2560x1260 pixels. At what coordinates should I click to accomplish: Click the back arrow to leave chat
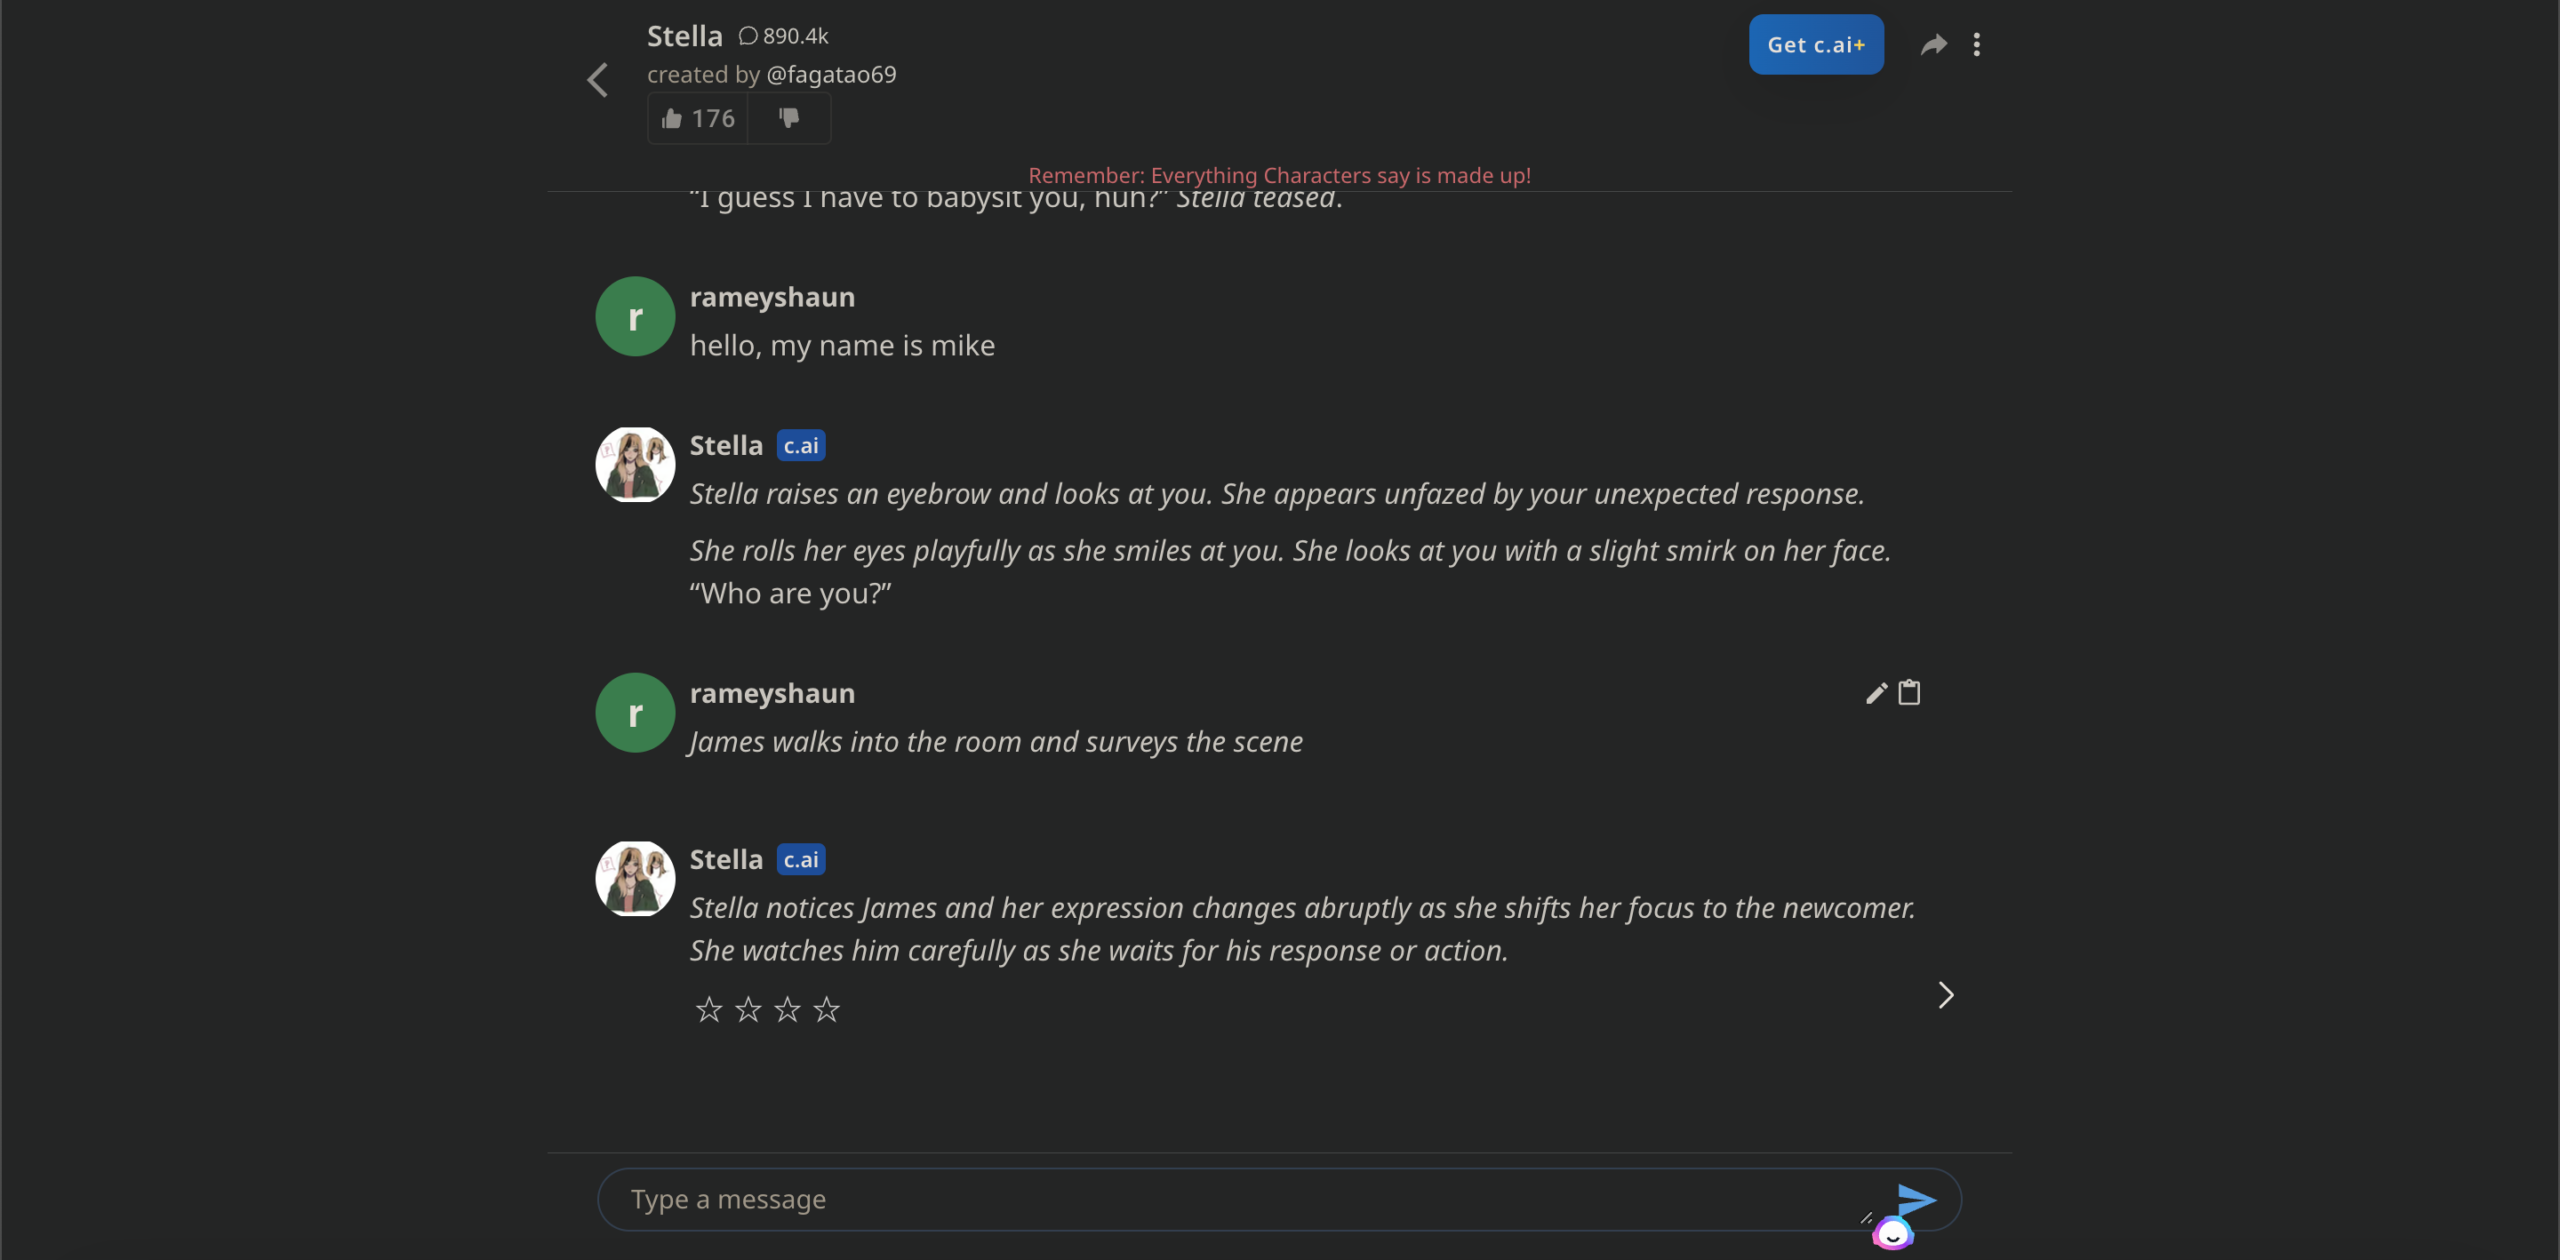[x=598, y=80]
